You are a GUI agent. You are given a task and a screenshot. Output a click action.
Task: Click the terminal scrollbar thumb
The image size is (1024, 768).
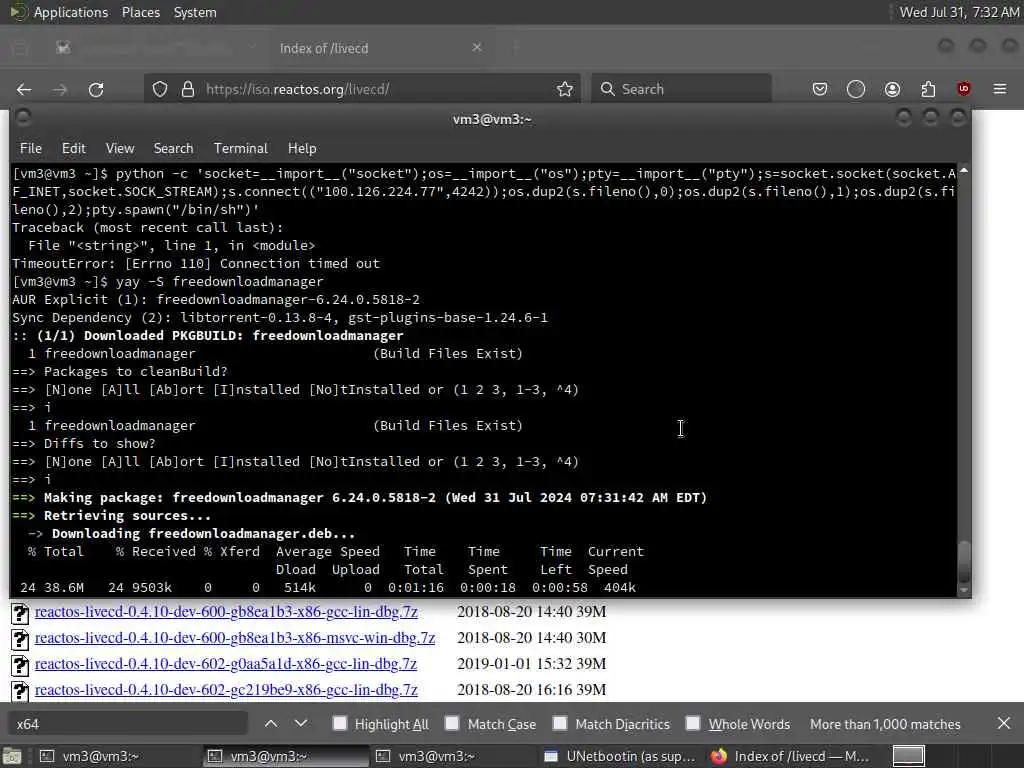pyautogui.click(x=963, y=562)
